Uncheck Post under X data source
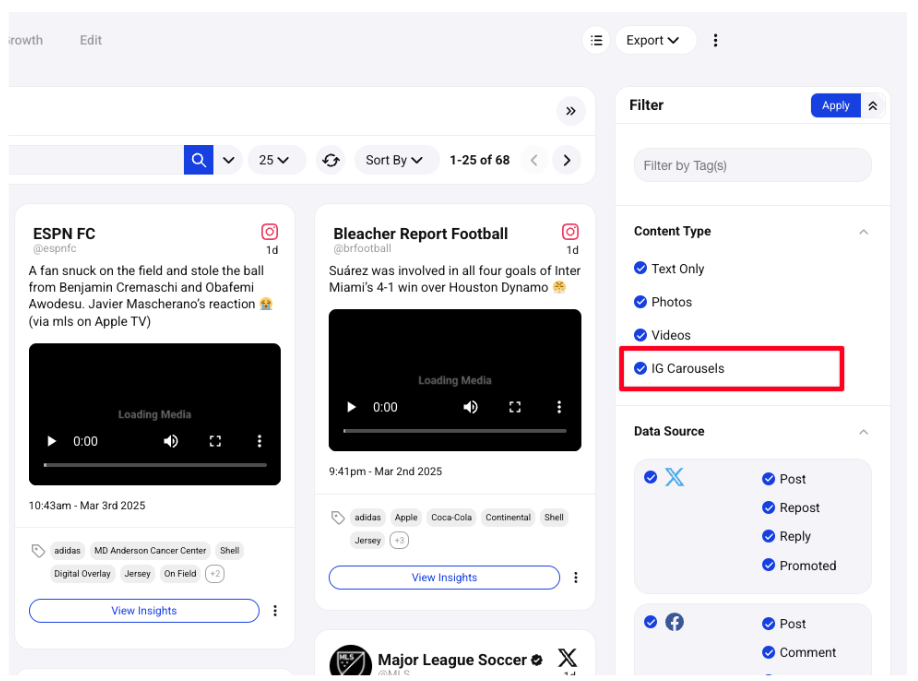The width and height of the screenshot is (918, 681). (x=769, y=479)
